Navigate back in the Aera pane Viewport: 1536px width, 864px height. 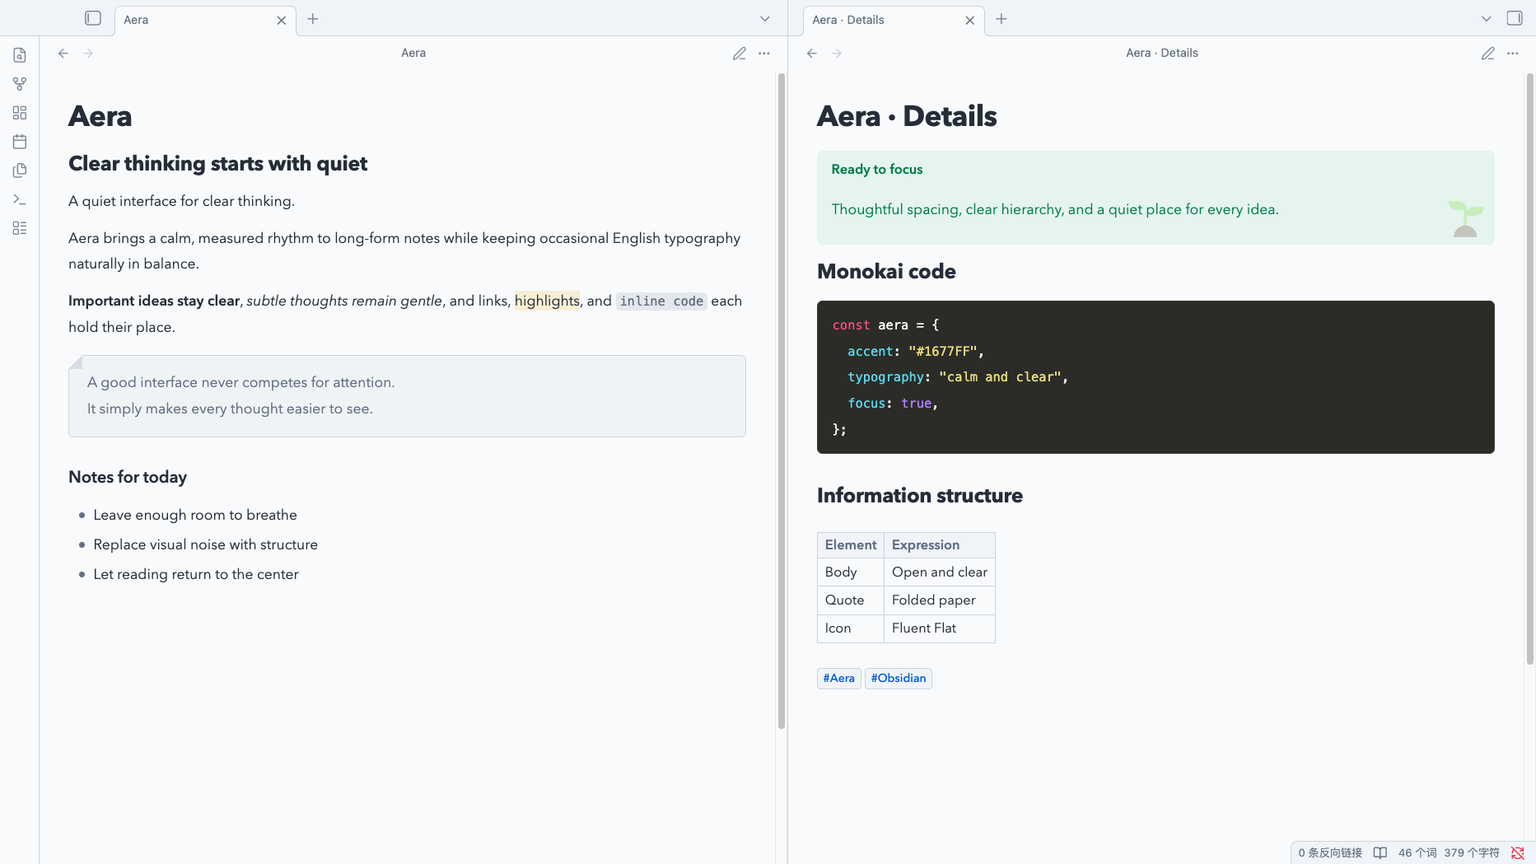click(x=63, y=53)
